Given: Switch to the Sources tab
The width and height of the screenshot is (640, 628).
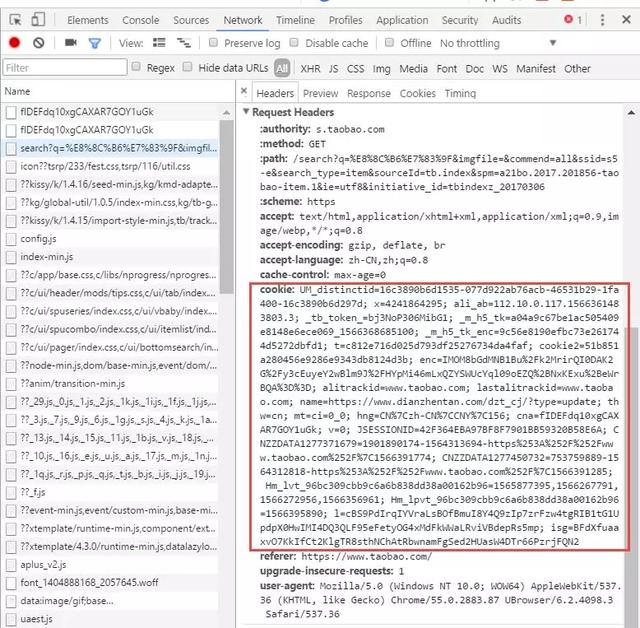Looking at the screenshot, I should tap(191, 20).
